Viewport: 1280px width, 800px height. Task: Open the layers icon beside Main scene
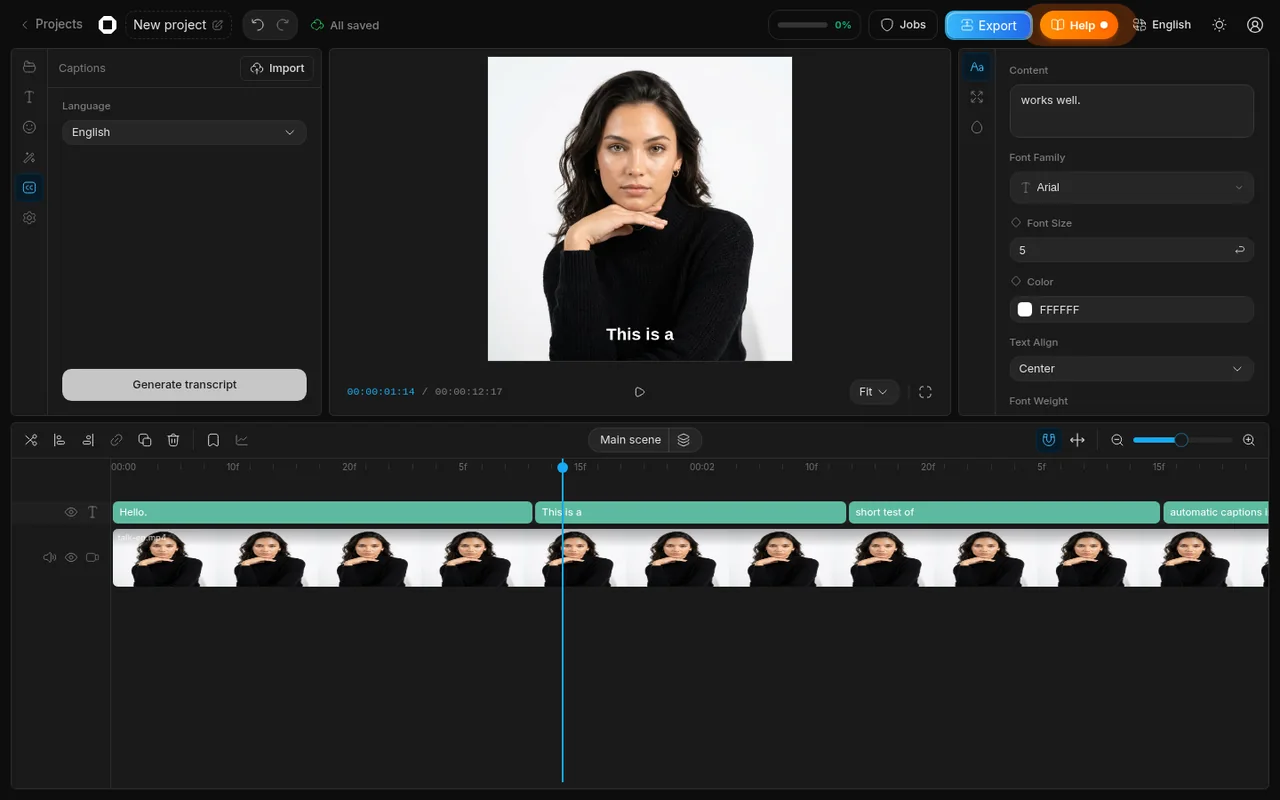(x=684, y=440)
